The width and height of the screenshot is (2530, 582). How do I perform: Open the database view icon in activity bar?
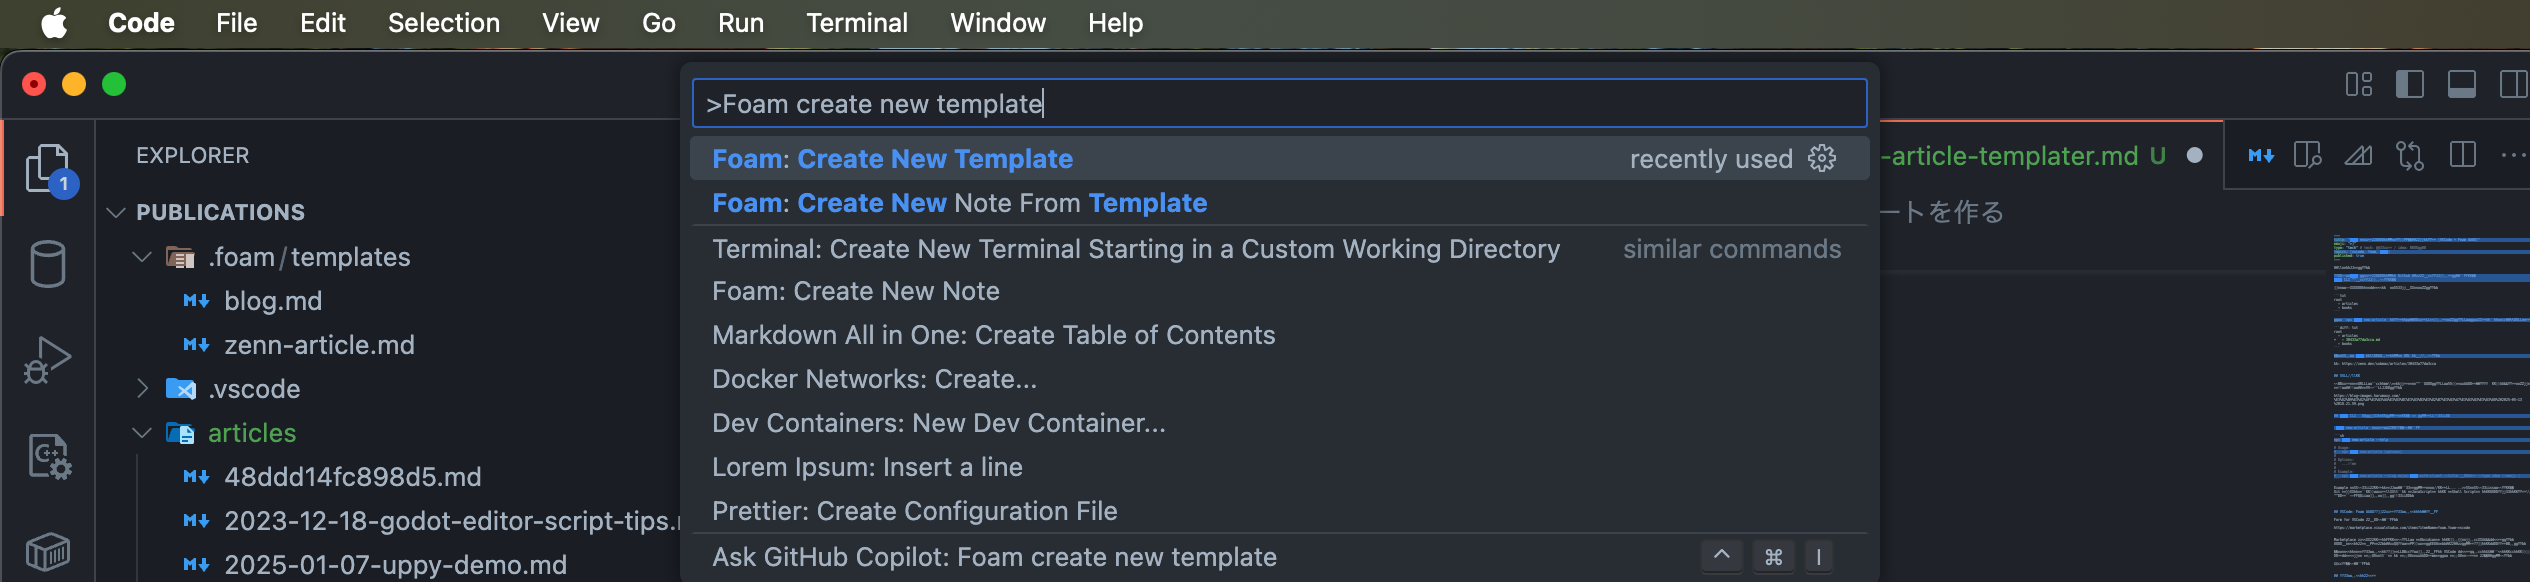pyautogui.click(x=48, y=264)
